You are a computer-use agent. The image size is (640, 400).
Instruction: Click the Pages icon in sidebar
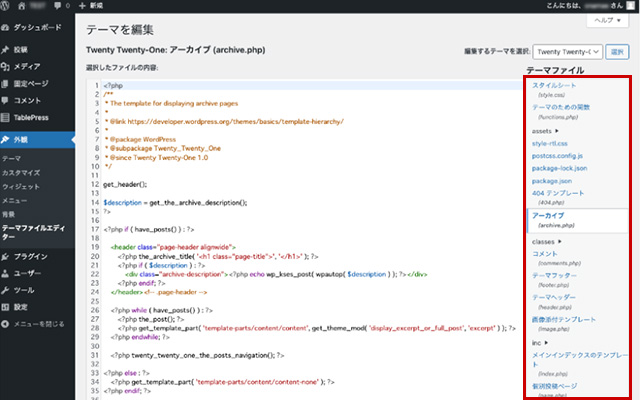(x=5, y=84)
